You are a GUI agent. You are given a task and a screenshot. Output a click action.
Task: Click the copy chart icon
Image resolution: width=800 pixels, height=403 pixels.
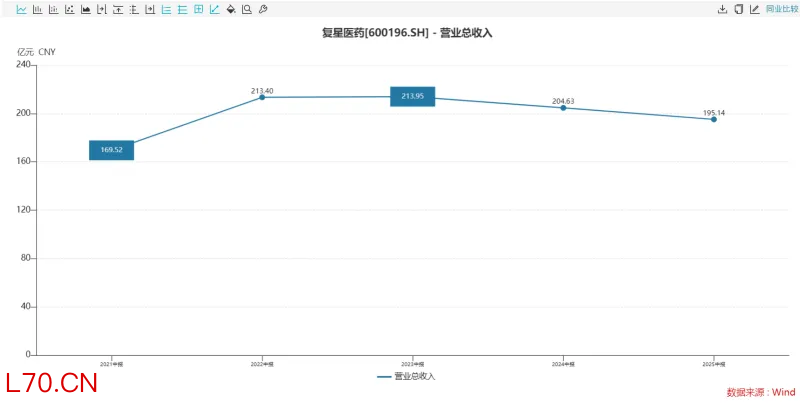click(x=738, y=9)
